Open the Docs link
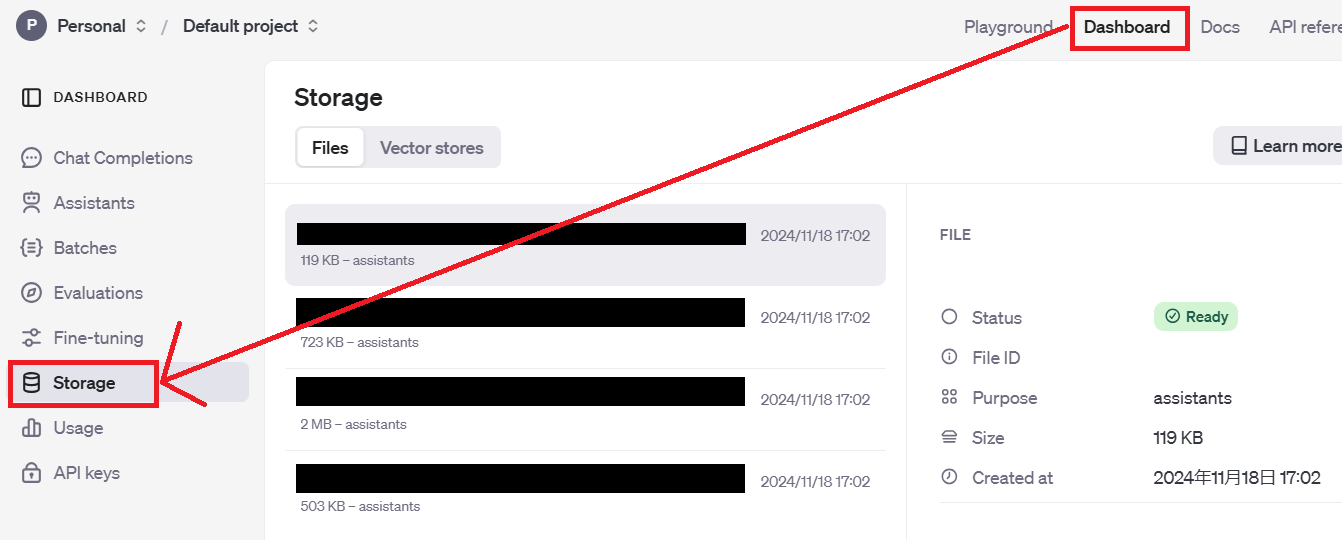The width and height of the screenshot is (1342, 540). click(x=1220, y=27)
